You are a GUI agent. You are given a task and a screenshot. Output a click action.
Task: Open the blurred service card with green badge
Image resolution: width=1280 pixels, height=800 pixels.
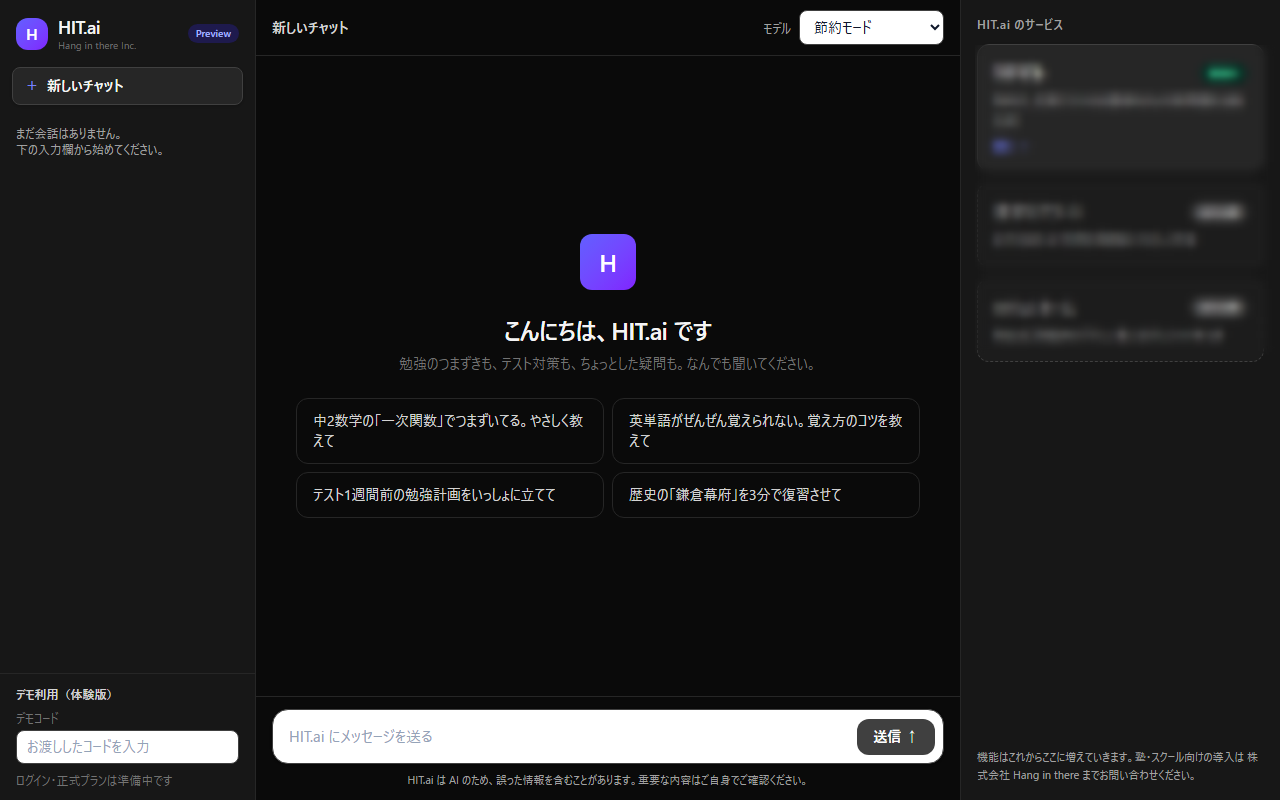coord(1120,107)
